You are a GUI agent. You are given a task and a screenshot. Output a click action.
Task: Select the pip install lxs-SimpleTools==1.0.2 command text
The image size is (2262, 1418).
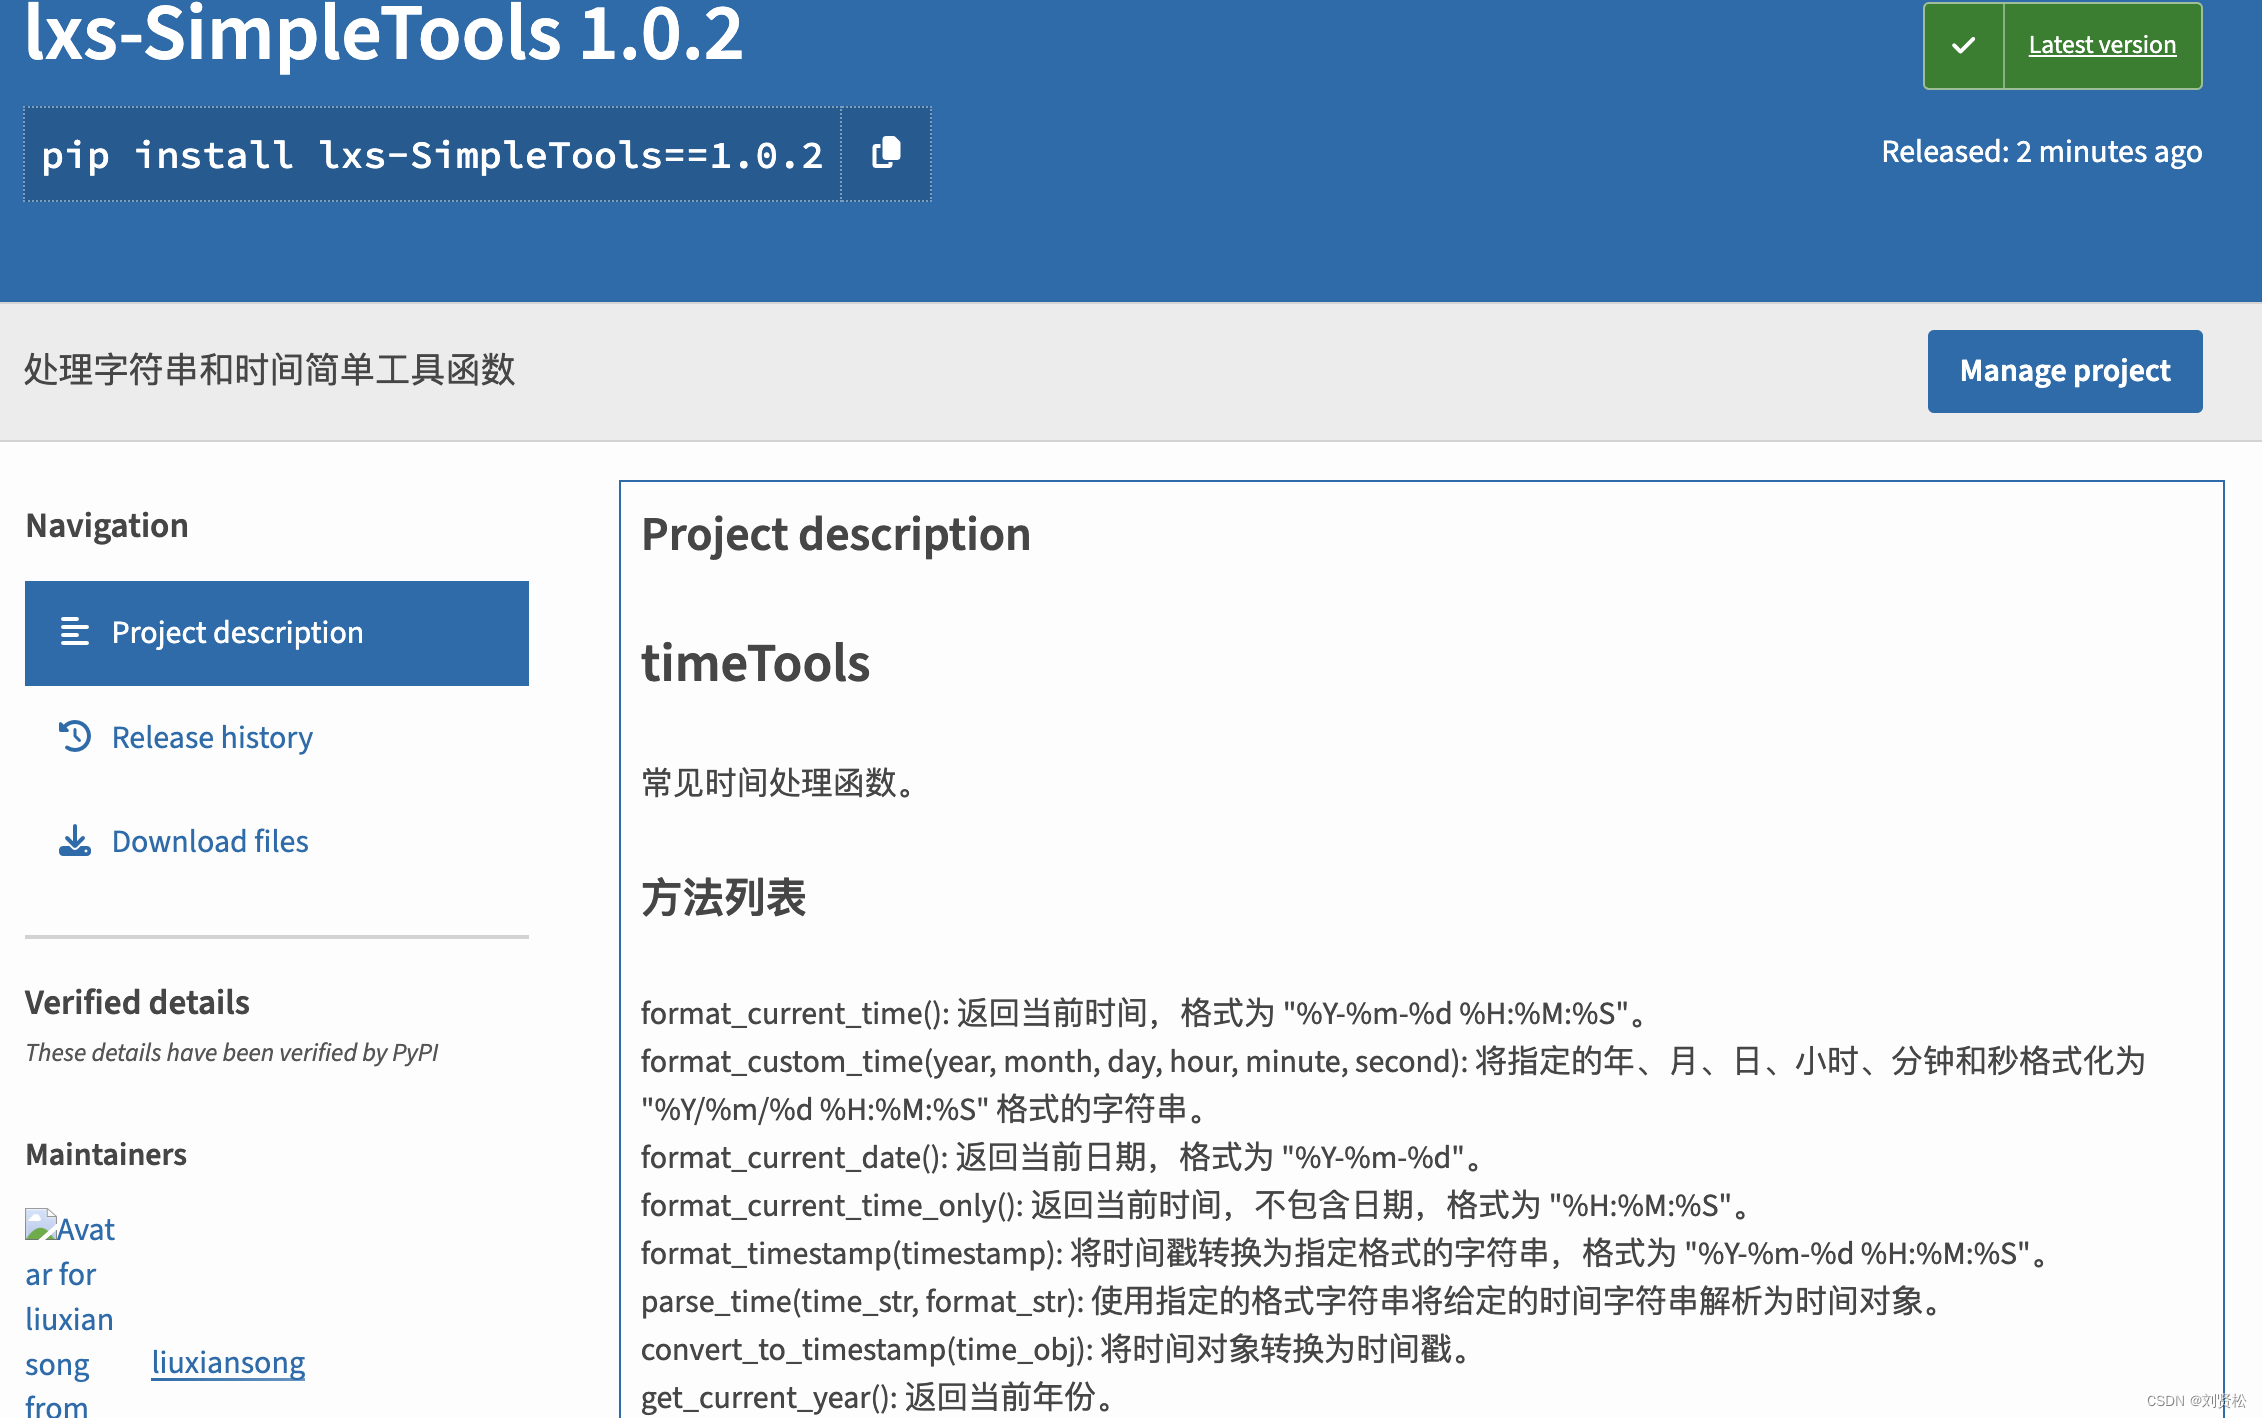[432, 155]
